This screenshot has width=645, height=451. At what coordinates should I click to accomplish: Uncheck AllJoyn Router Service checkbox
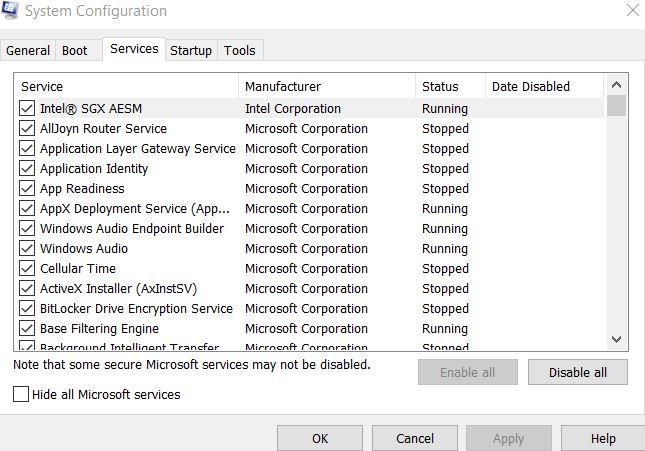tap(27, 129)
